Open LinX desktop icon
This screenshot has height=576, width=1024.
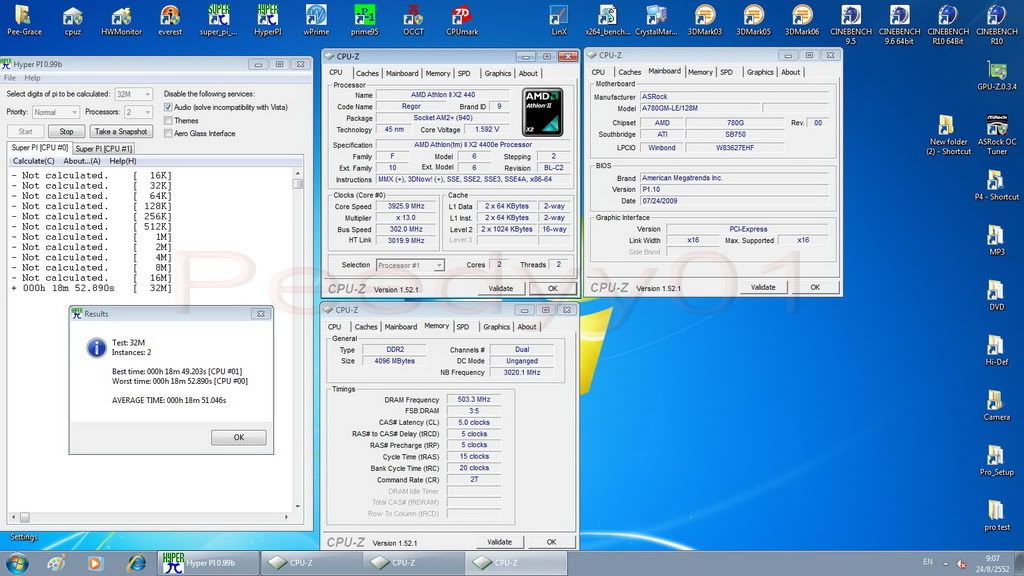pyautogui.click(x=559, y=20)
